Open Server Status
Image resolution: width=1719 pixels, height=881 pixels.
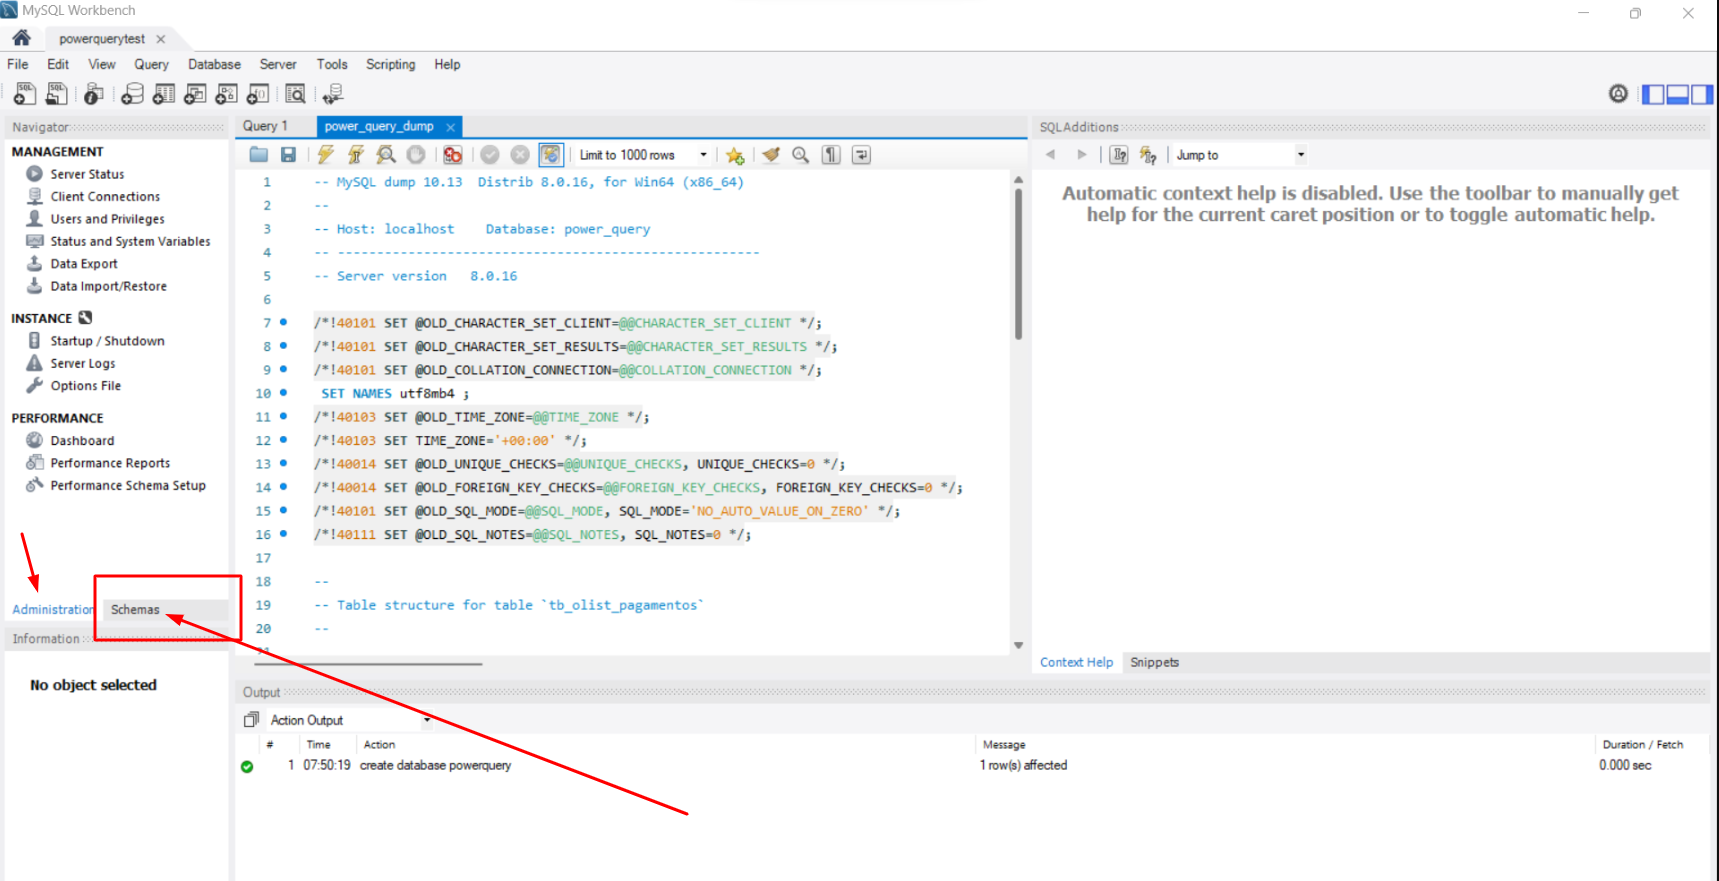[x=87, y=174]
